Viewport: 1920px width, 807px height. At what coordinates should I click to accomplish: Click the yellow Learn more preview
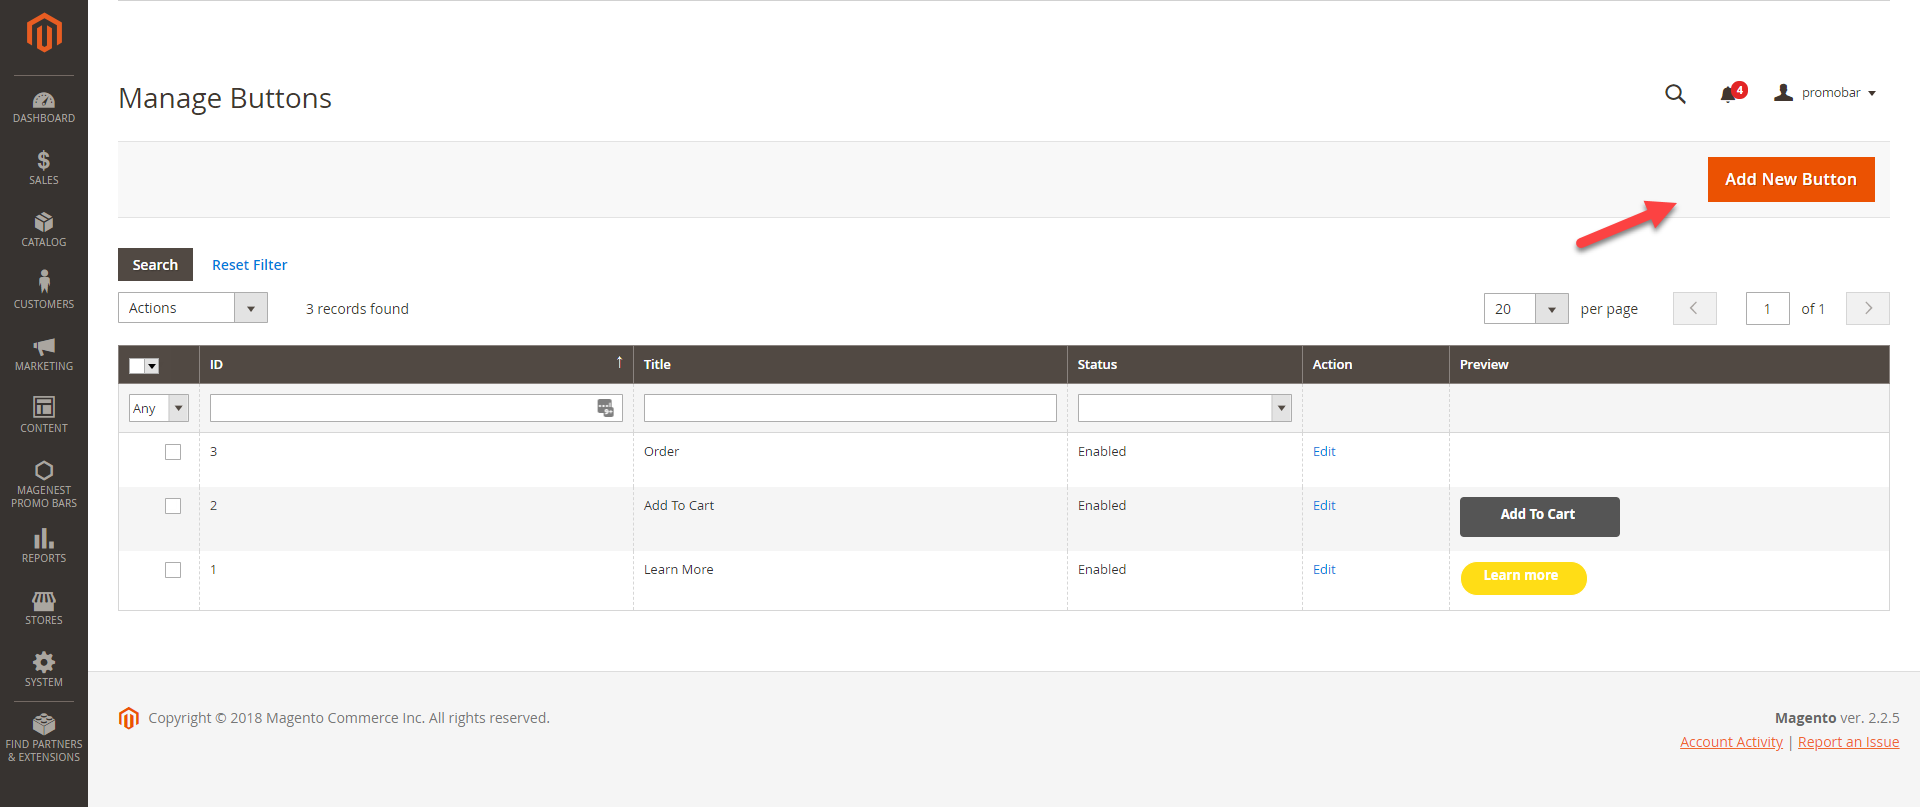pyautogui.click(x=1522, y=577)
